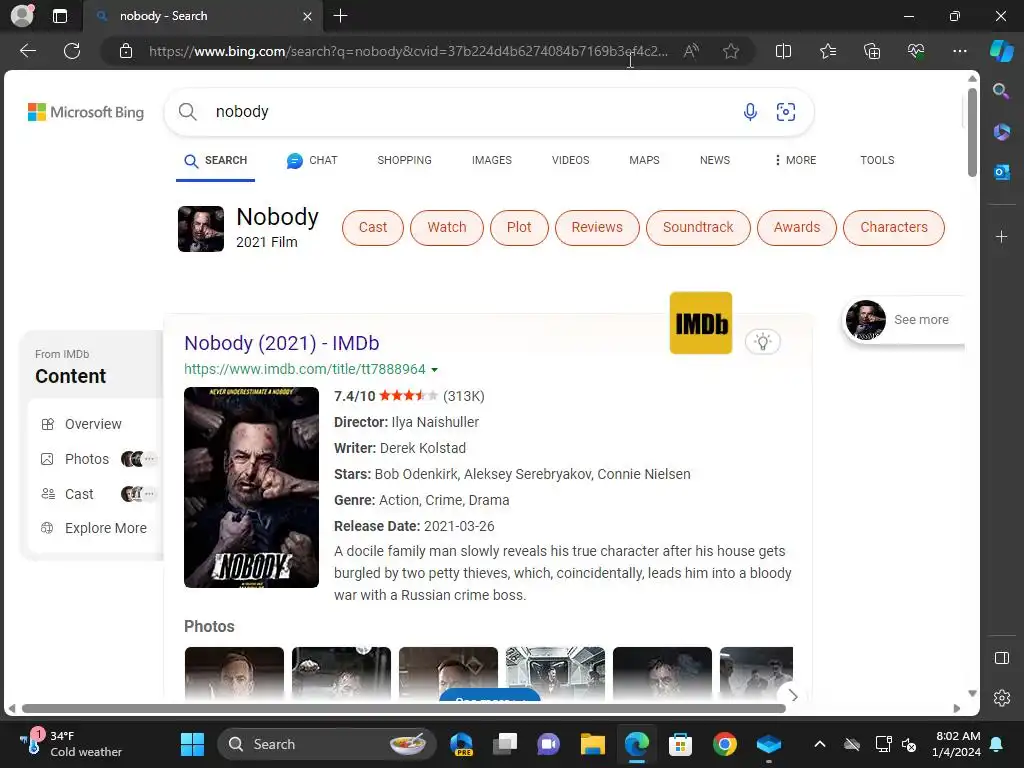Click the Reviews pill button
The height and width of the screenshot is (768, 1024).
(x=597, y=227)
